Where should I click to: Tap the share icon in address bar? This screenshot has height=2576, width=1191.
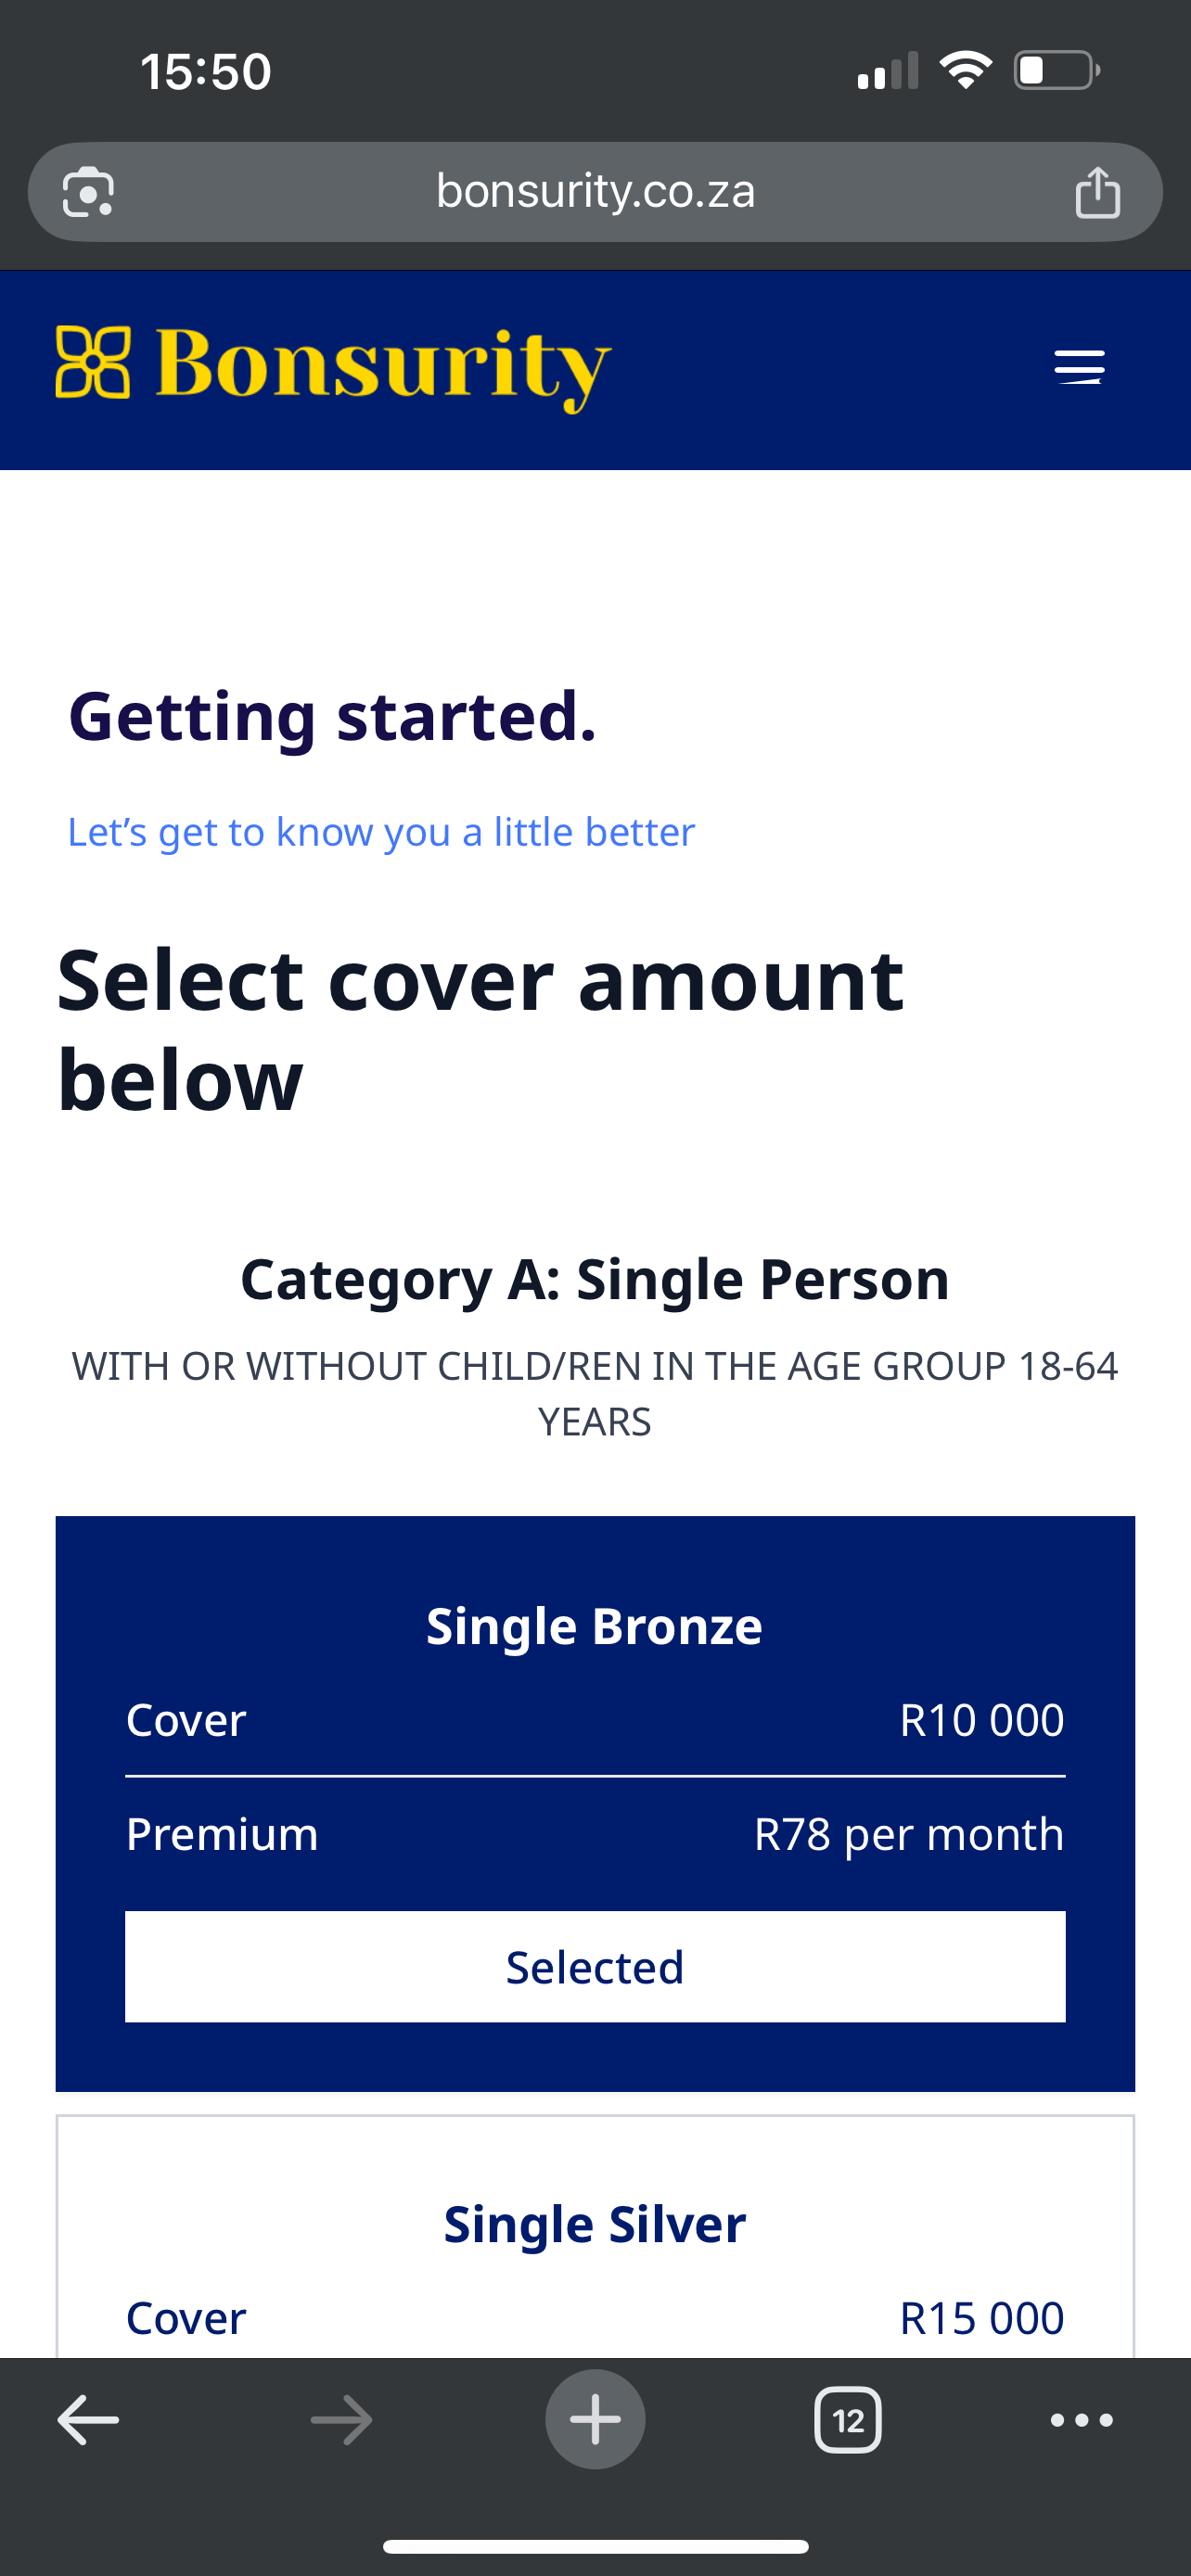[1097, 192]
